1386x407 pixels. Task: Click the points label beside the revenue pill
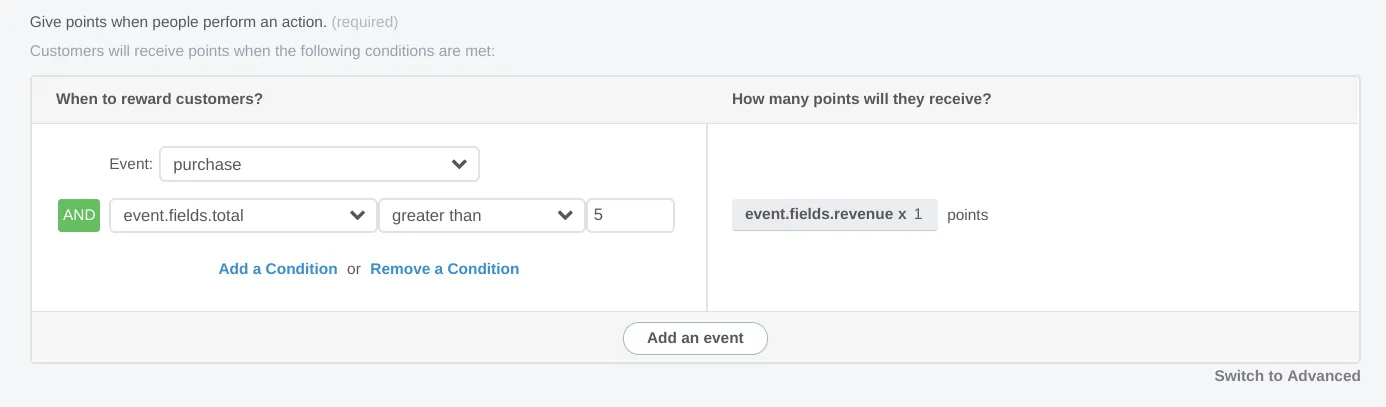click(x=968, y=215)
